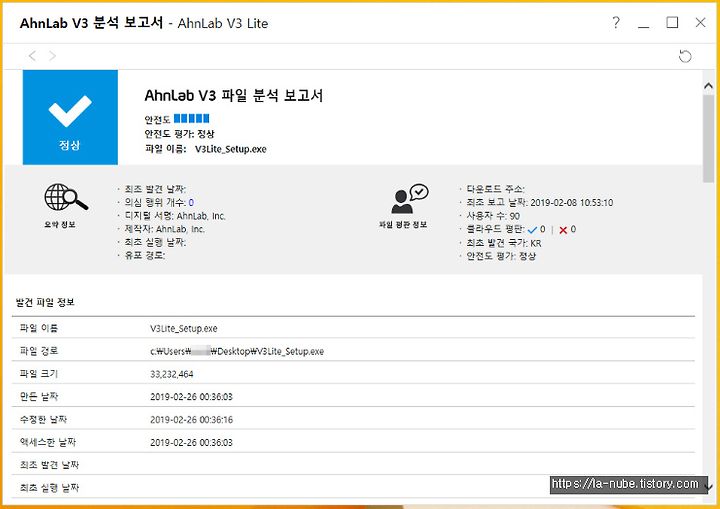Go back with the left arrow
This screenshot has width=720, height=509.
click(32, 56)
